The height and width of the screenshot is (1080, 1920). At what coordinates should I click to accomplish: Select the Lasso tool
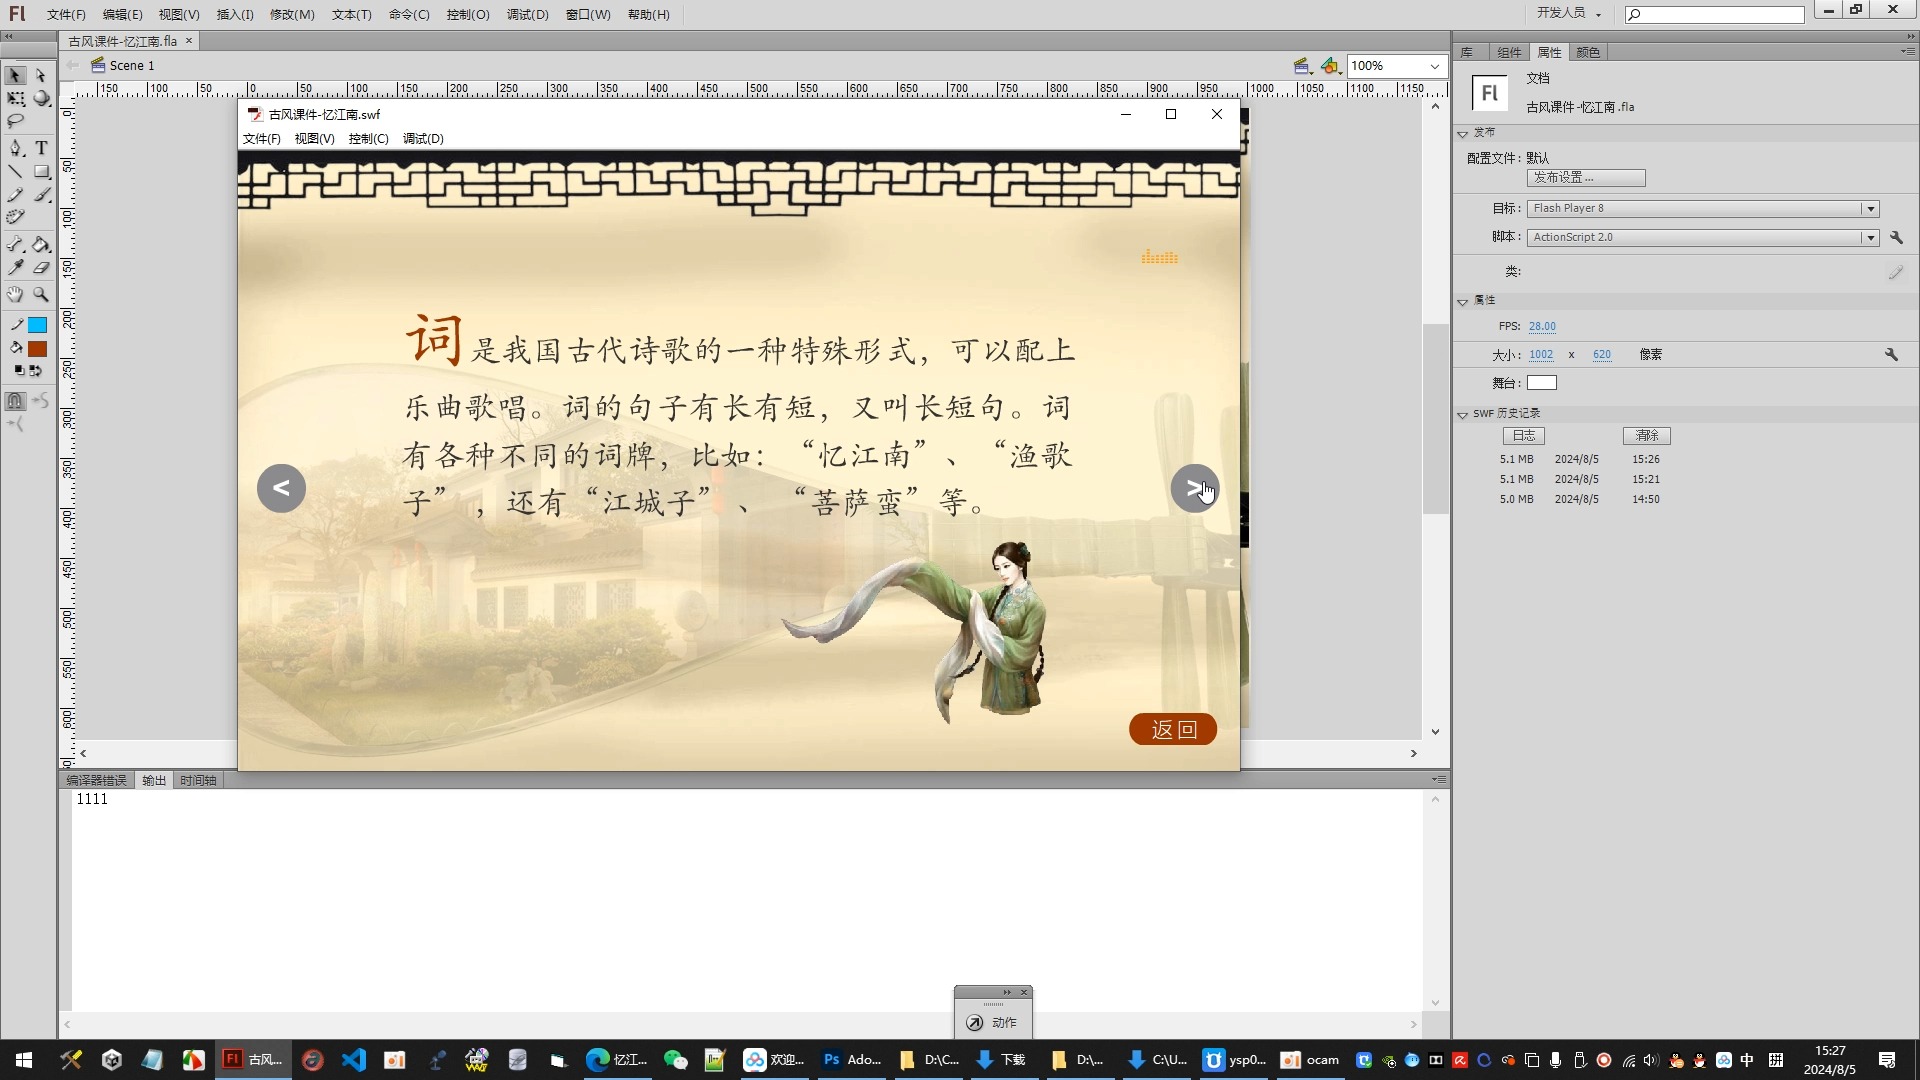[15, 121]
